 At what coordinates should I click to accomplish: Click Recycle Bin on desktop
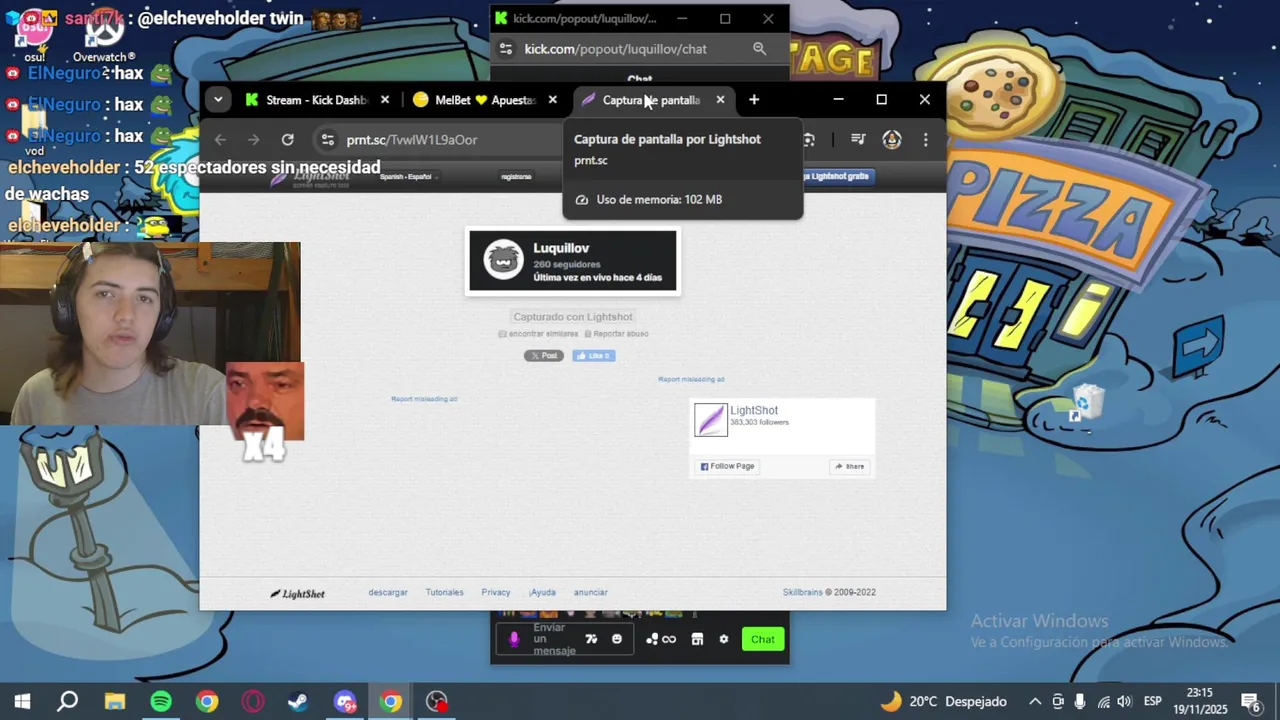tap(1086, 404)
